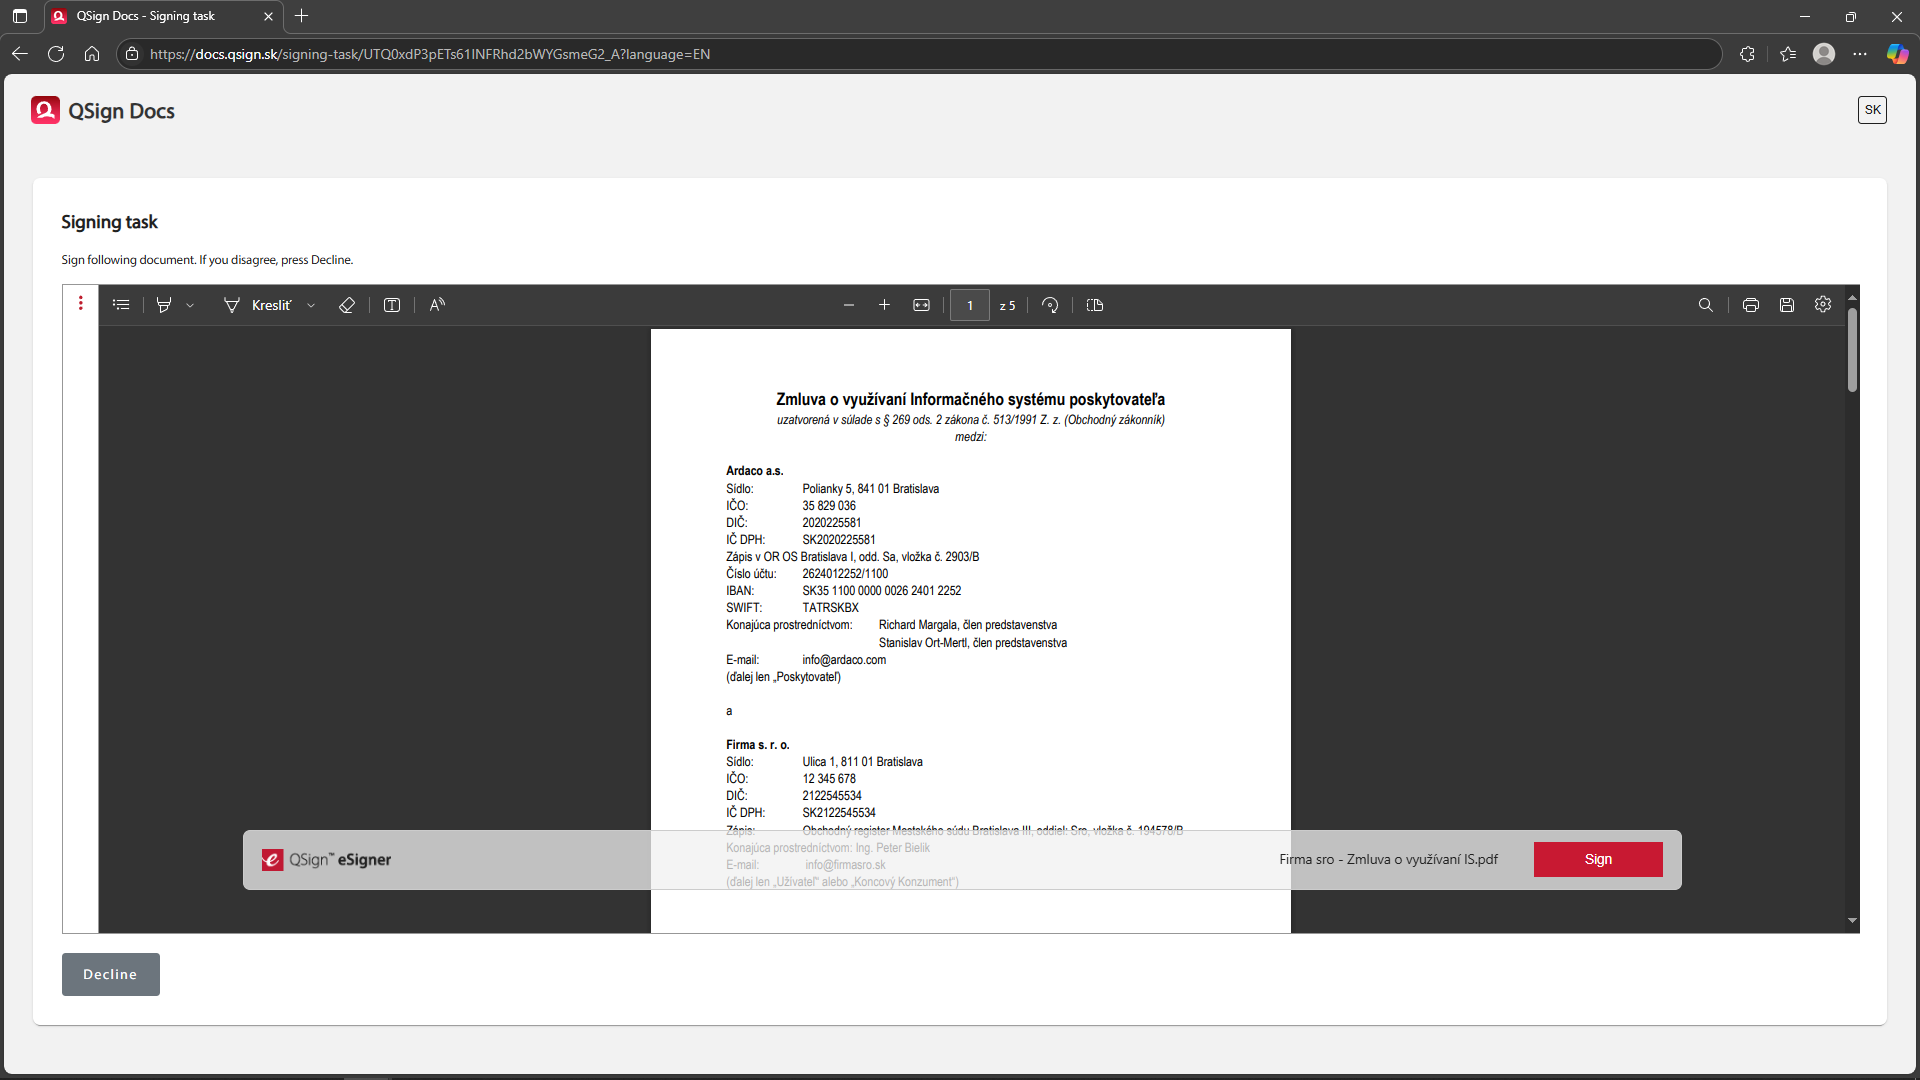Open the tab actions menu
The width and height of the screenshot is (1920, 1080).
[20, 16]
